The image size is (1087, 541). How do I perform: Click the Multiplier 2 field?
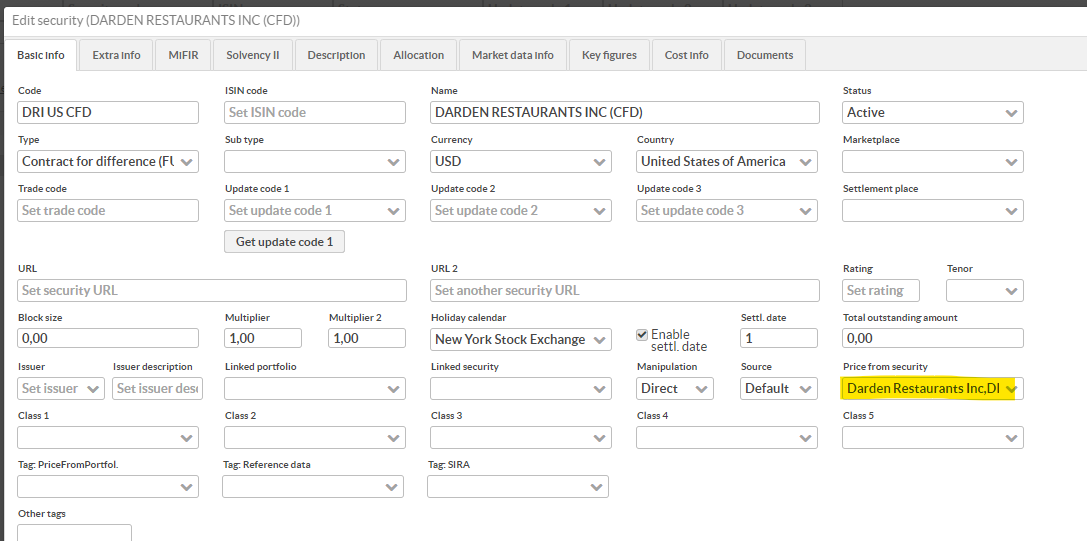coord(367,338)
